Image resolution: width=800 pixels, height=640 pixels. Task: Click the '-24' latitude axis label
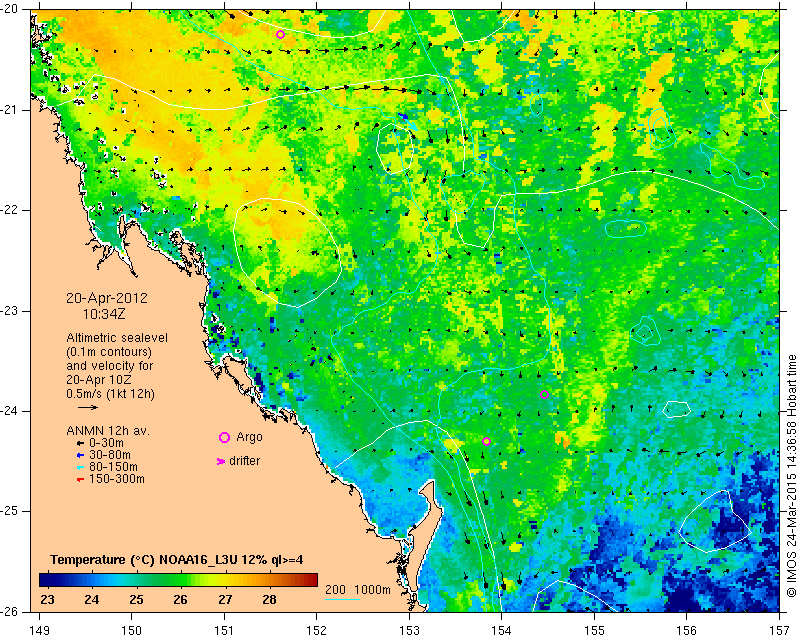click(11, 411)
